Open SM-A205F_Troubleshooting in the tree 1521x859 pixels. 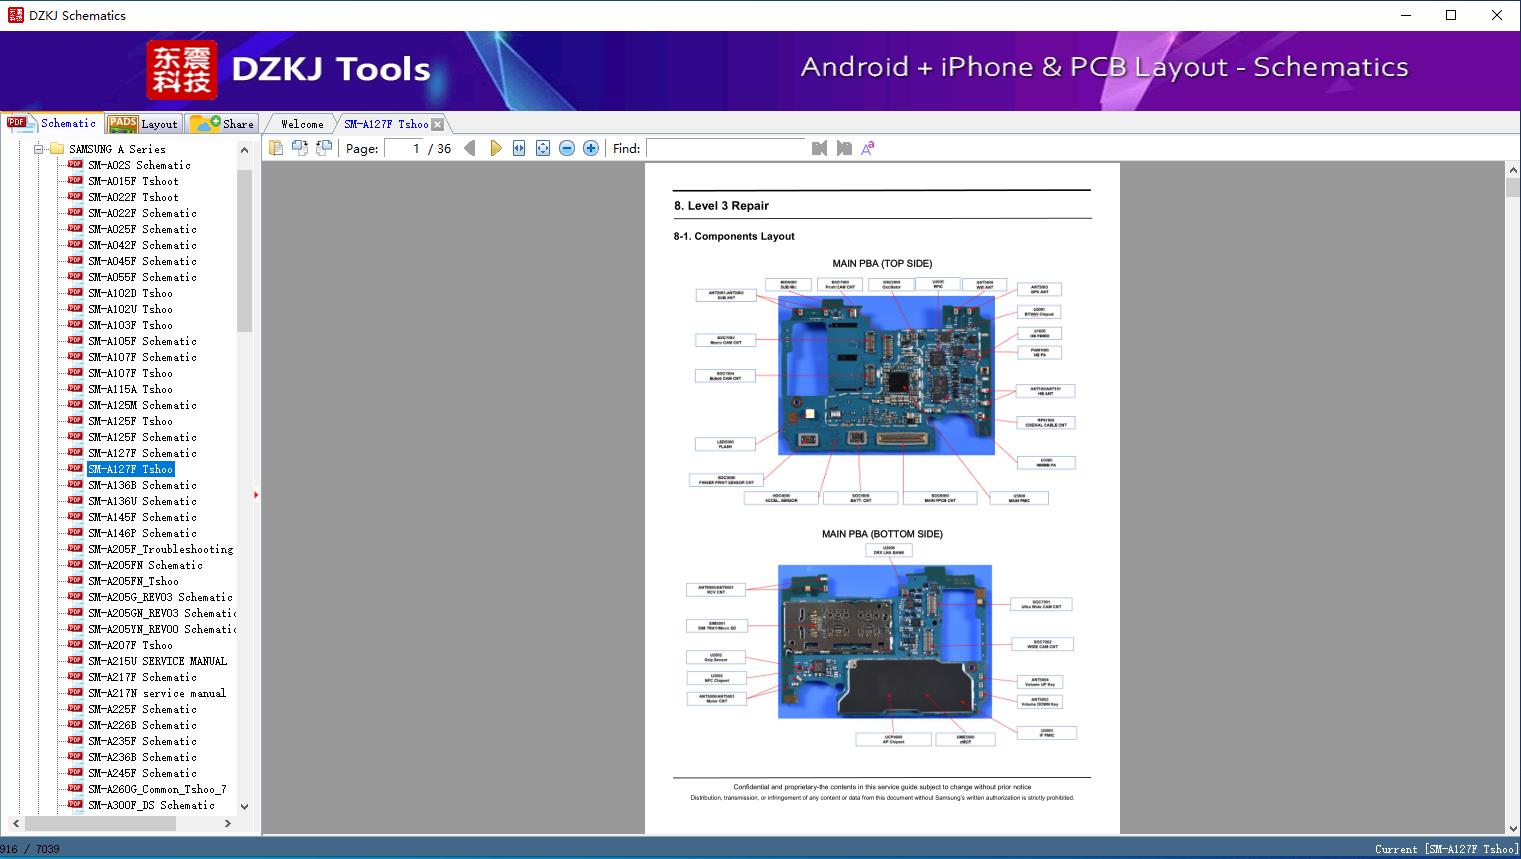[x=160, y=549]
